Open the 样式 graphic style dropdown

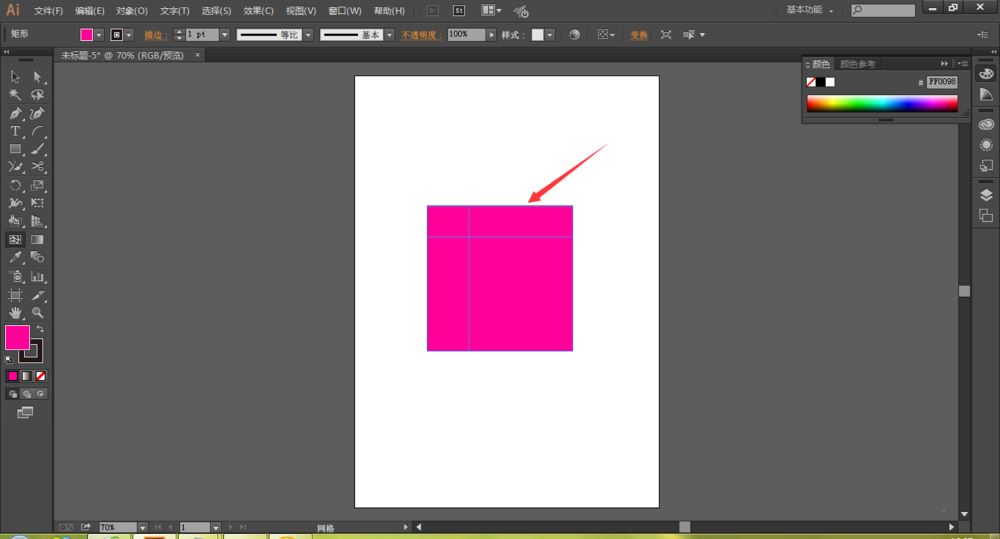coord(550,34)
